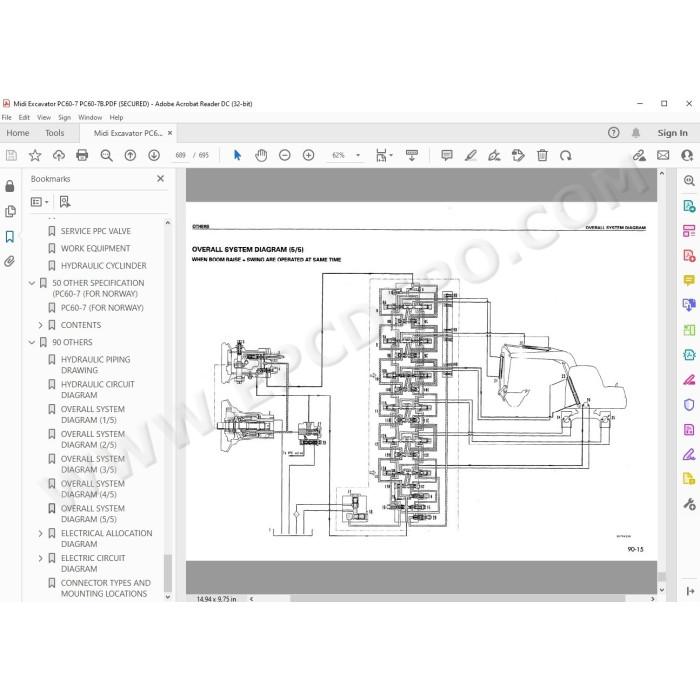
Task: Print the document with the printer icon
Action: coord(82,155)
